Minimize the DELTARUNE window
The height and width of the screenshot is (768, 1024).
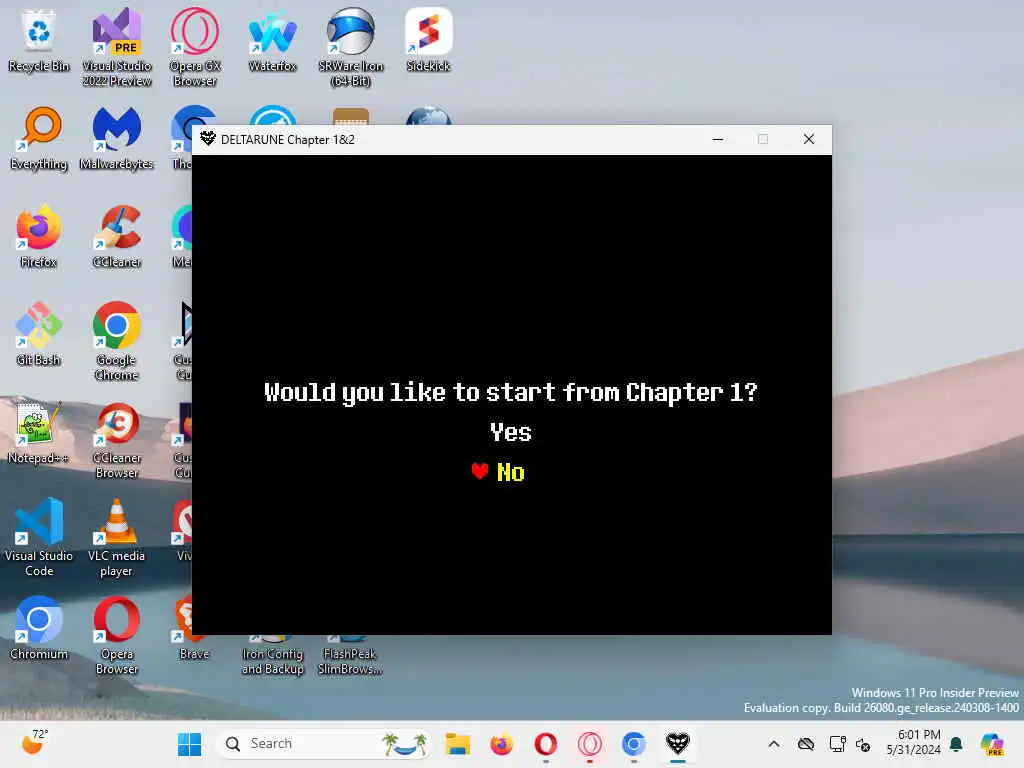point(718,139)
